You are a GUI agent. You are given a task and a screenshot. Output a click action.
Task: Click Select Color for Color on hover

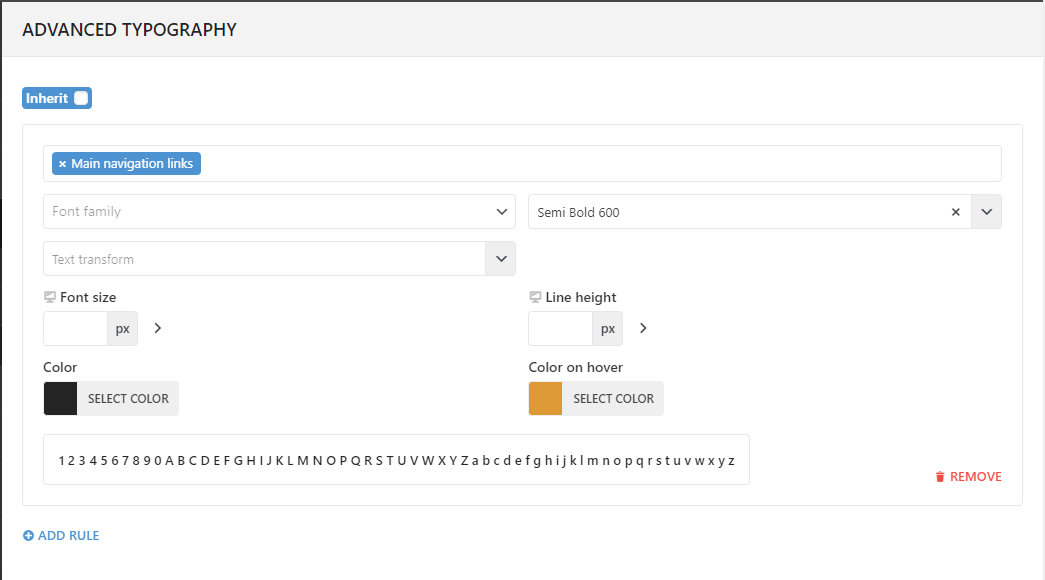pos(613,398)
